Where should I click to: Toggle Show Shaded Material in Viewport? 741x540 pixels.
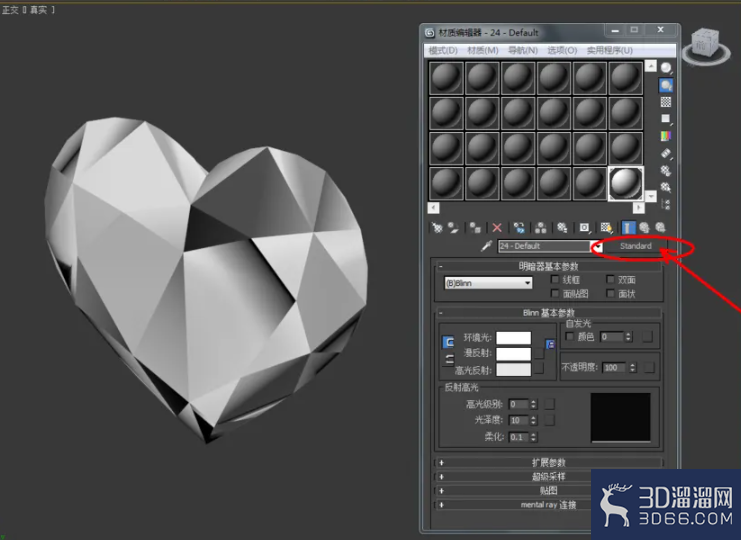click(606, 228)
